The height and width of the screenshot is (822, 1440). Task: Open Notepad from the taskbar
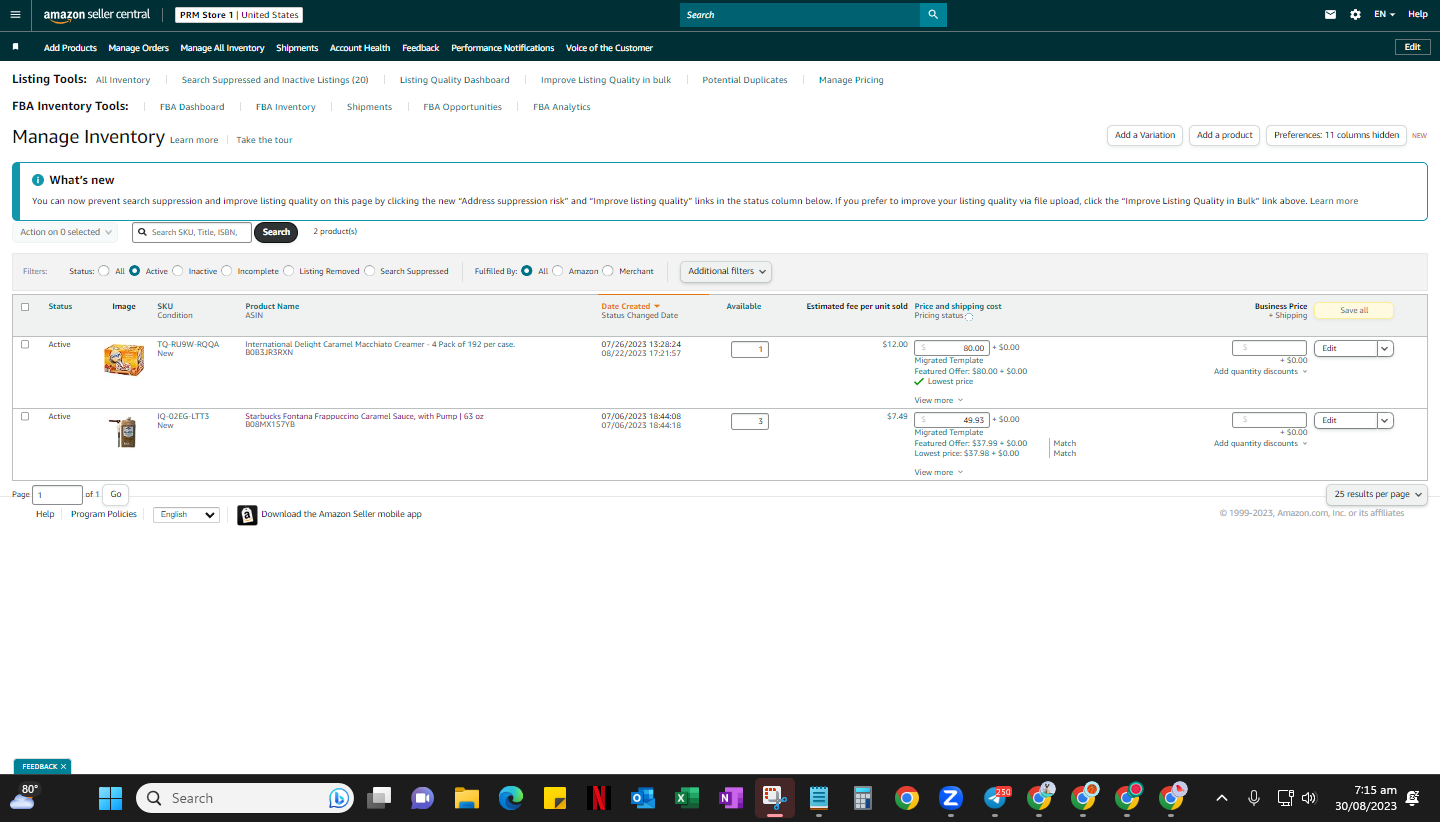819,798
